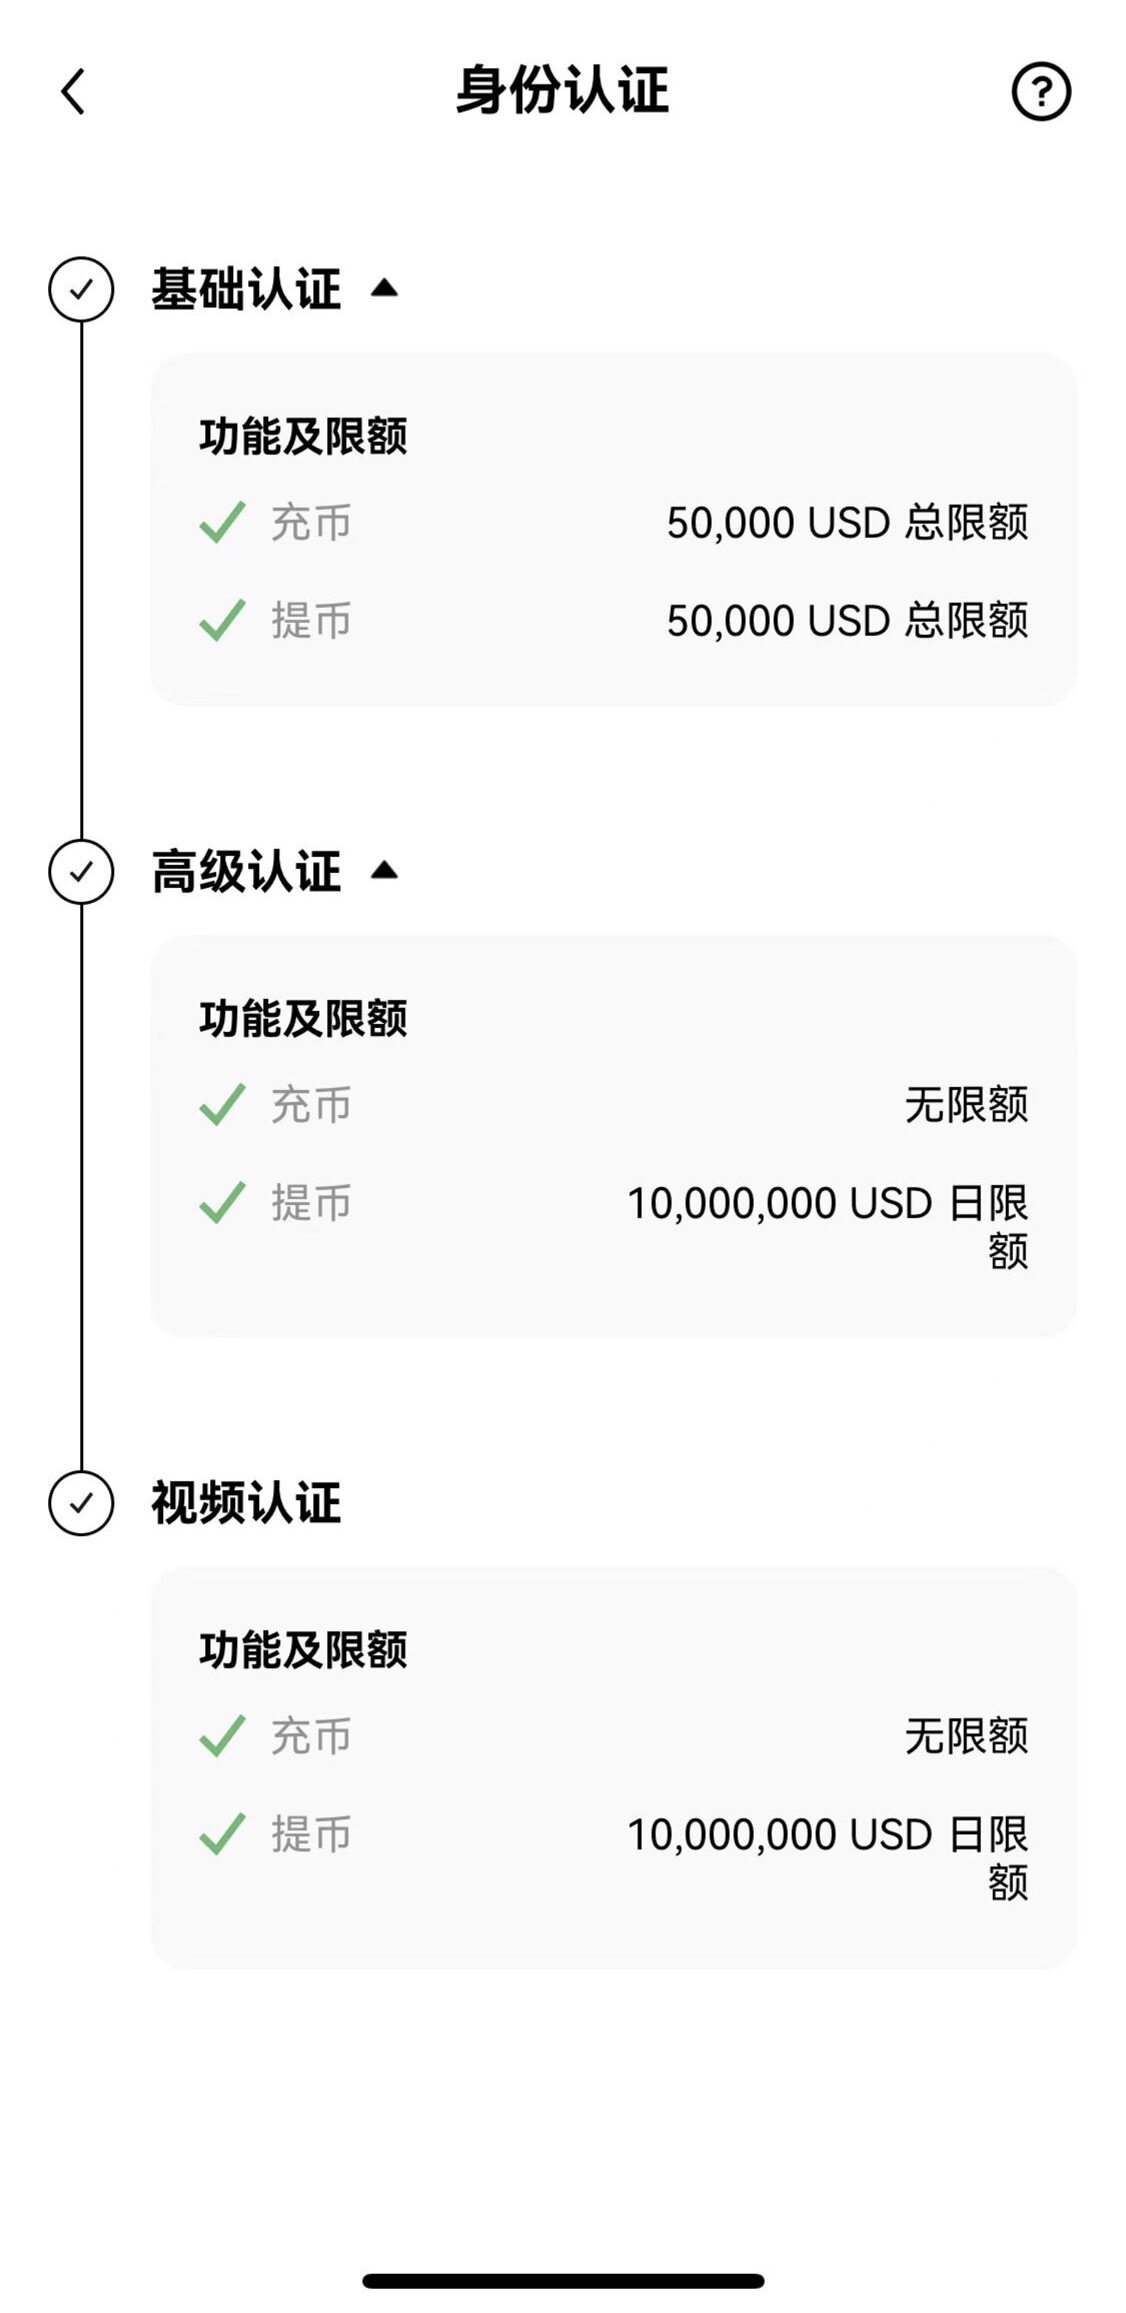
Task: Tap 10,000,000 USD 日限额 under 高级认证
Action: tap(828, 1204)
